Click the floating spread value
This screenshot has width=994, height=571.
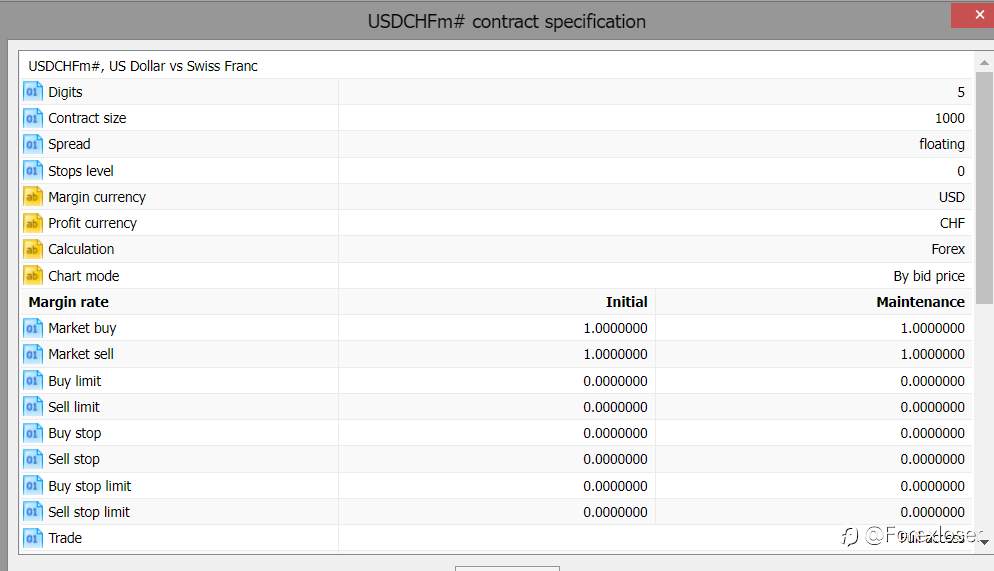[x=942, y=144]
